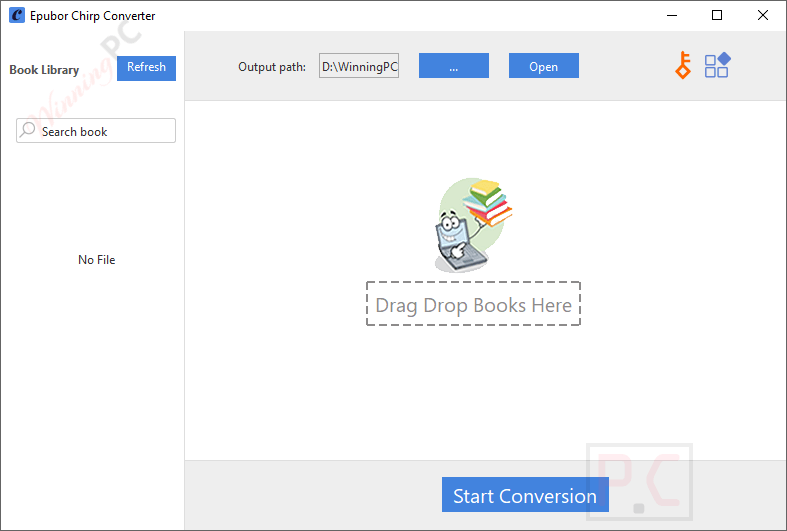Click the Epubor Chirp Converter logo icon
Image resolution: width=787 pixels, height=531 pixels.
[17, 15]
